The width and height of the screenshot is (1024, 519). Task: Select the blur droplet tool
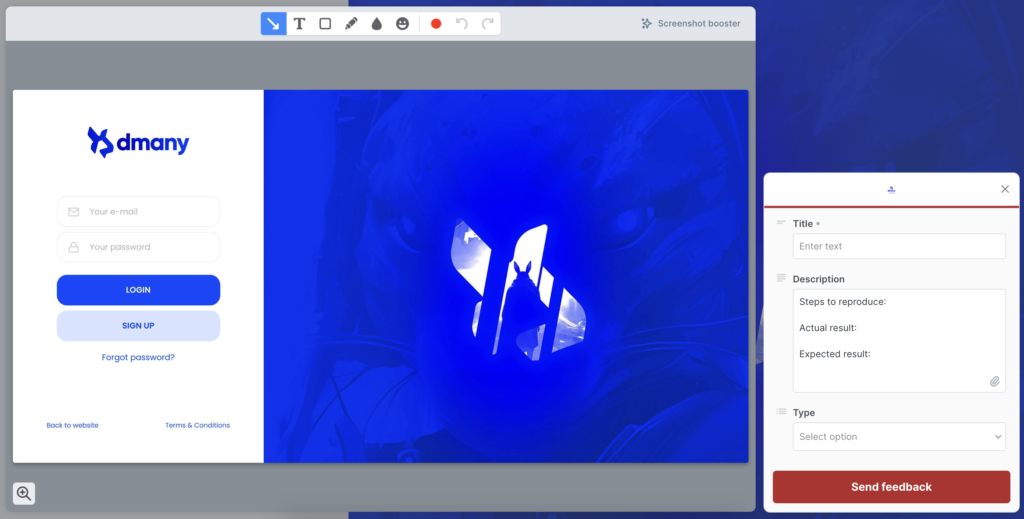tap(377, 24)
